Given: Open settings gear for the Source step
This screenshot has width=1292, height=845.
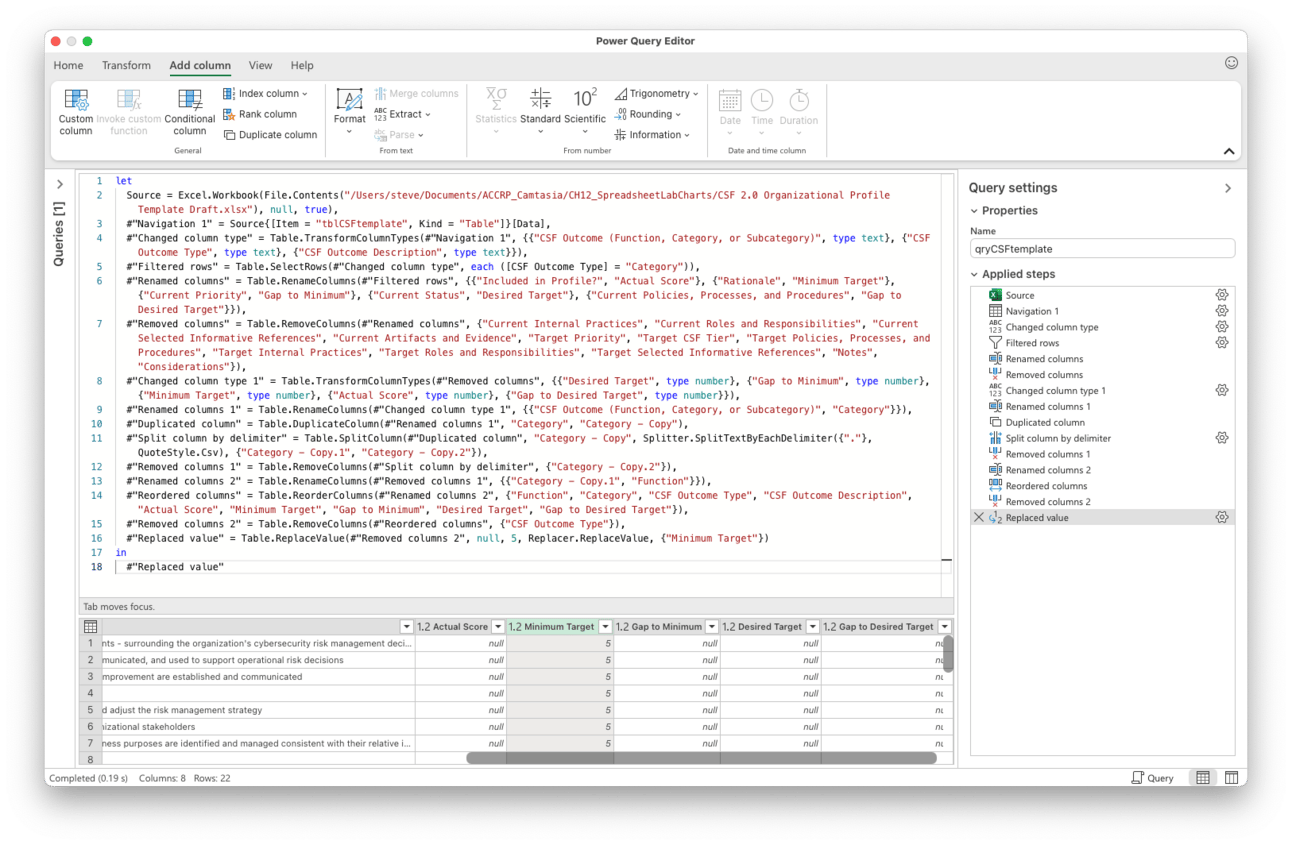Looking at the screenshot, I should click(1221, 295).
